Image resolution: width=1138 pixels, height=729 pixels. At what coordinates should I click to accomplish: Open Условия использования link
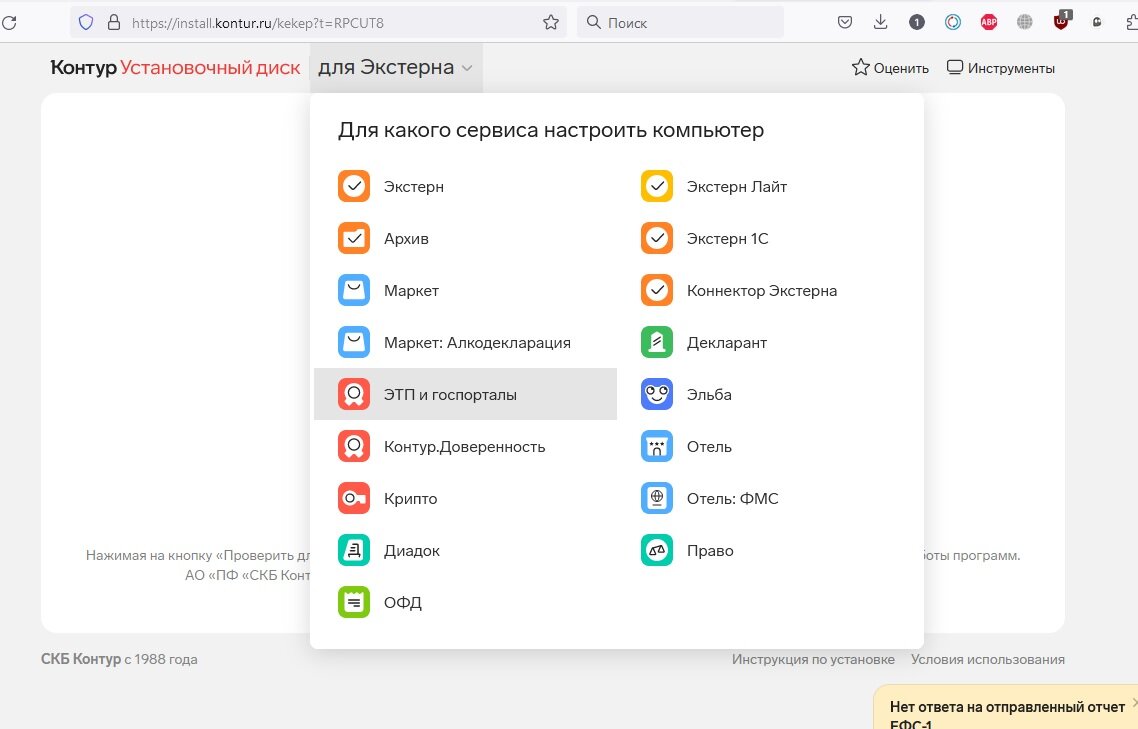pyautogui.click(x=988, y=659)
